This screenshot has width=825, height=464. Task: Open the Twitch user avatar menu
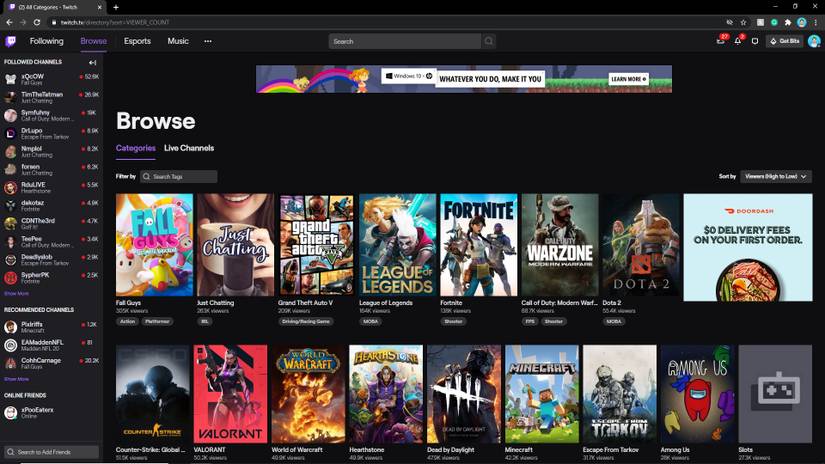click(x=814, y=41)
